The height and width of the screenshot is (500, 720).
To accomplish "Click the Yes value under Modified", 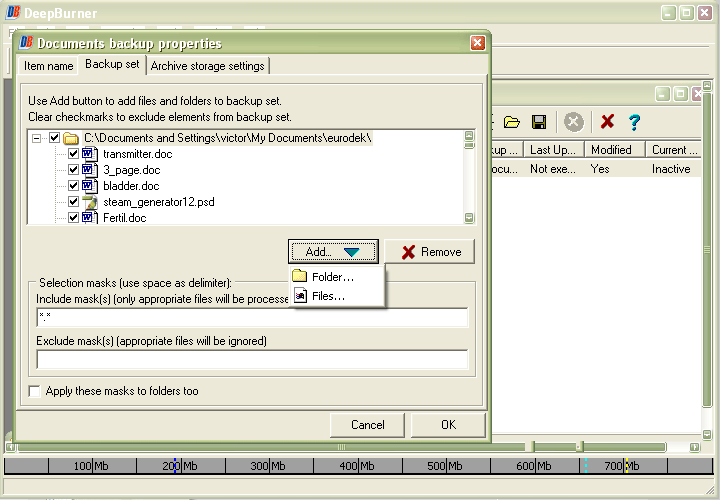I will pos(600,169).
